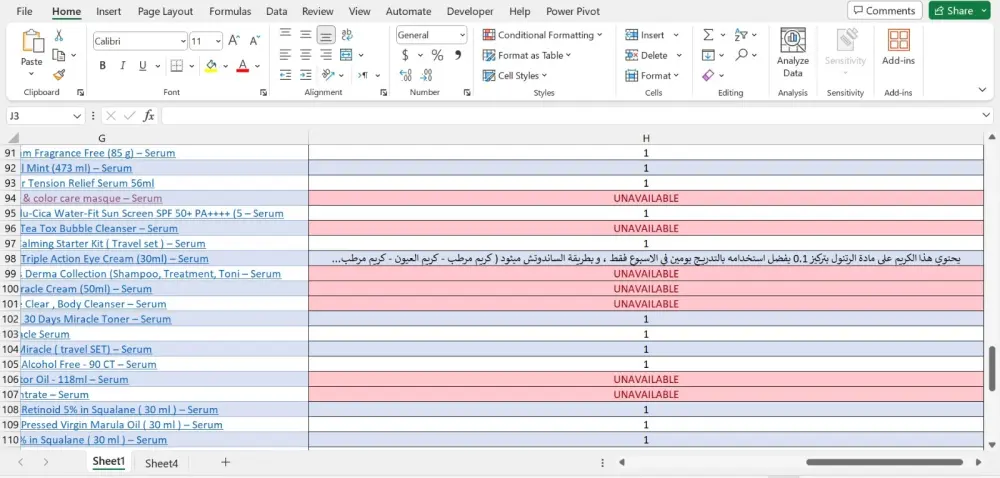This screenshot has height=478, width=1000.
Task: Decrease font size with the small A
Action: [x=254, y=41]
